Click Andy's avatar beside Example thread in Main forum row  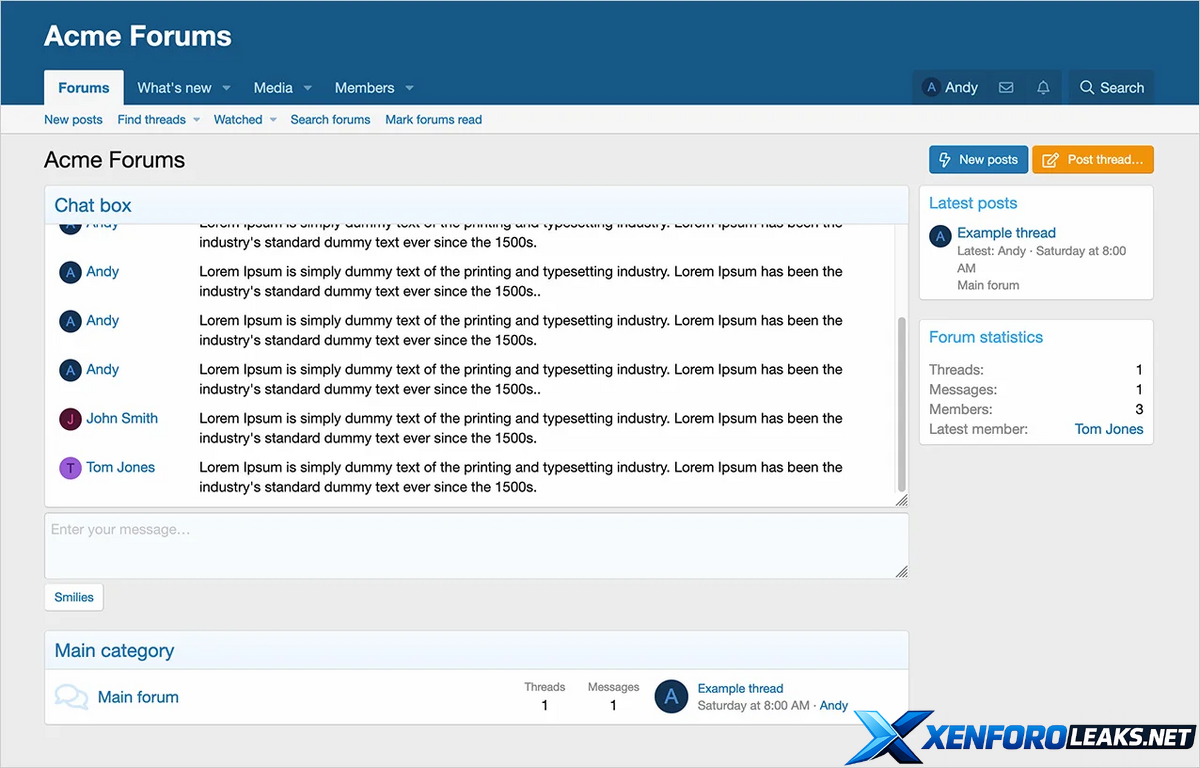tap(671, 697)
